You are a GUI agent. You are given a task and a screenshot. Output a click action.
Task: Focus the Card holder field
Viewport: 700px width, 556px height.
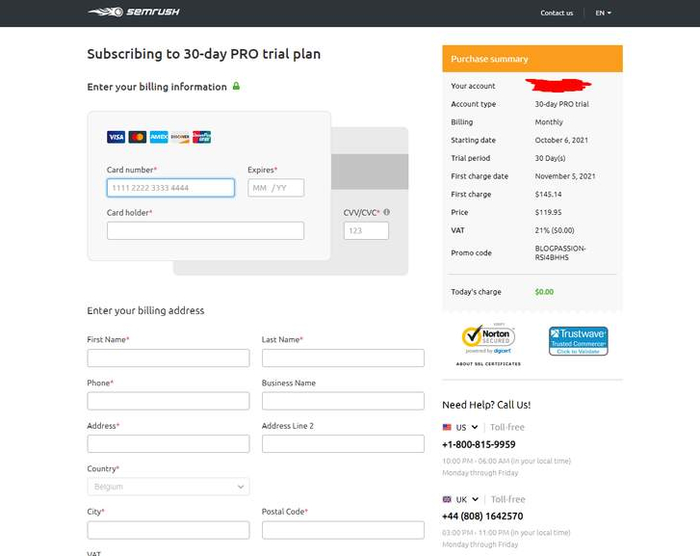[205, 231]
